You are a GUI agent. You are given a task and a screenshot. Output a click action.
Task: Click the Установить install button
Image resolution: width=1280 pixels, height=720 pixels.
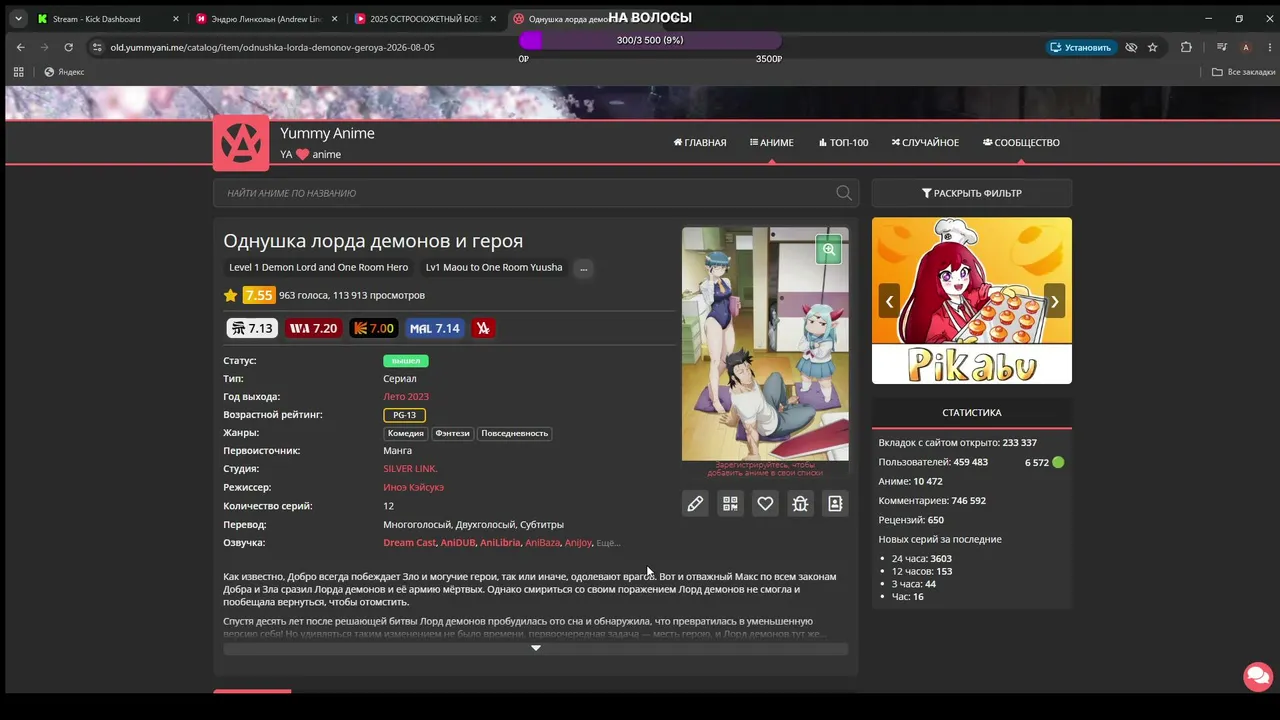point(1081,47)
